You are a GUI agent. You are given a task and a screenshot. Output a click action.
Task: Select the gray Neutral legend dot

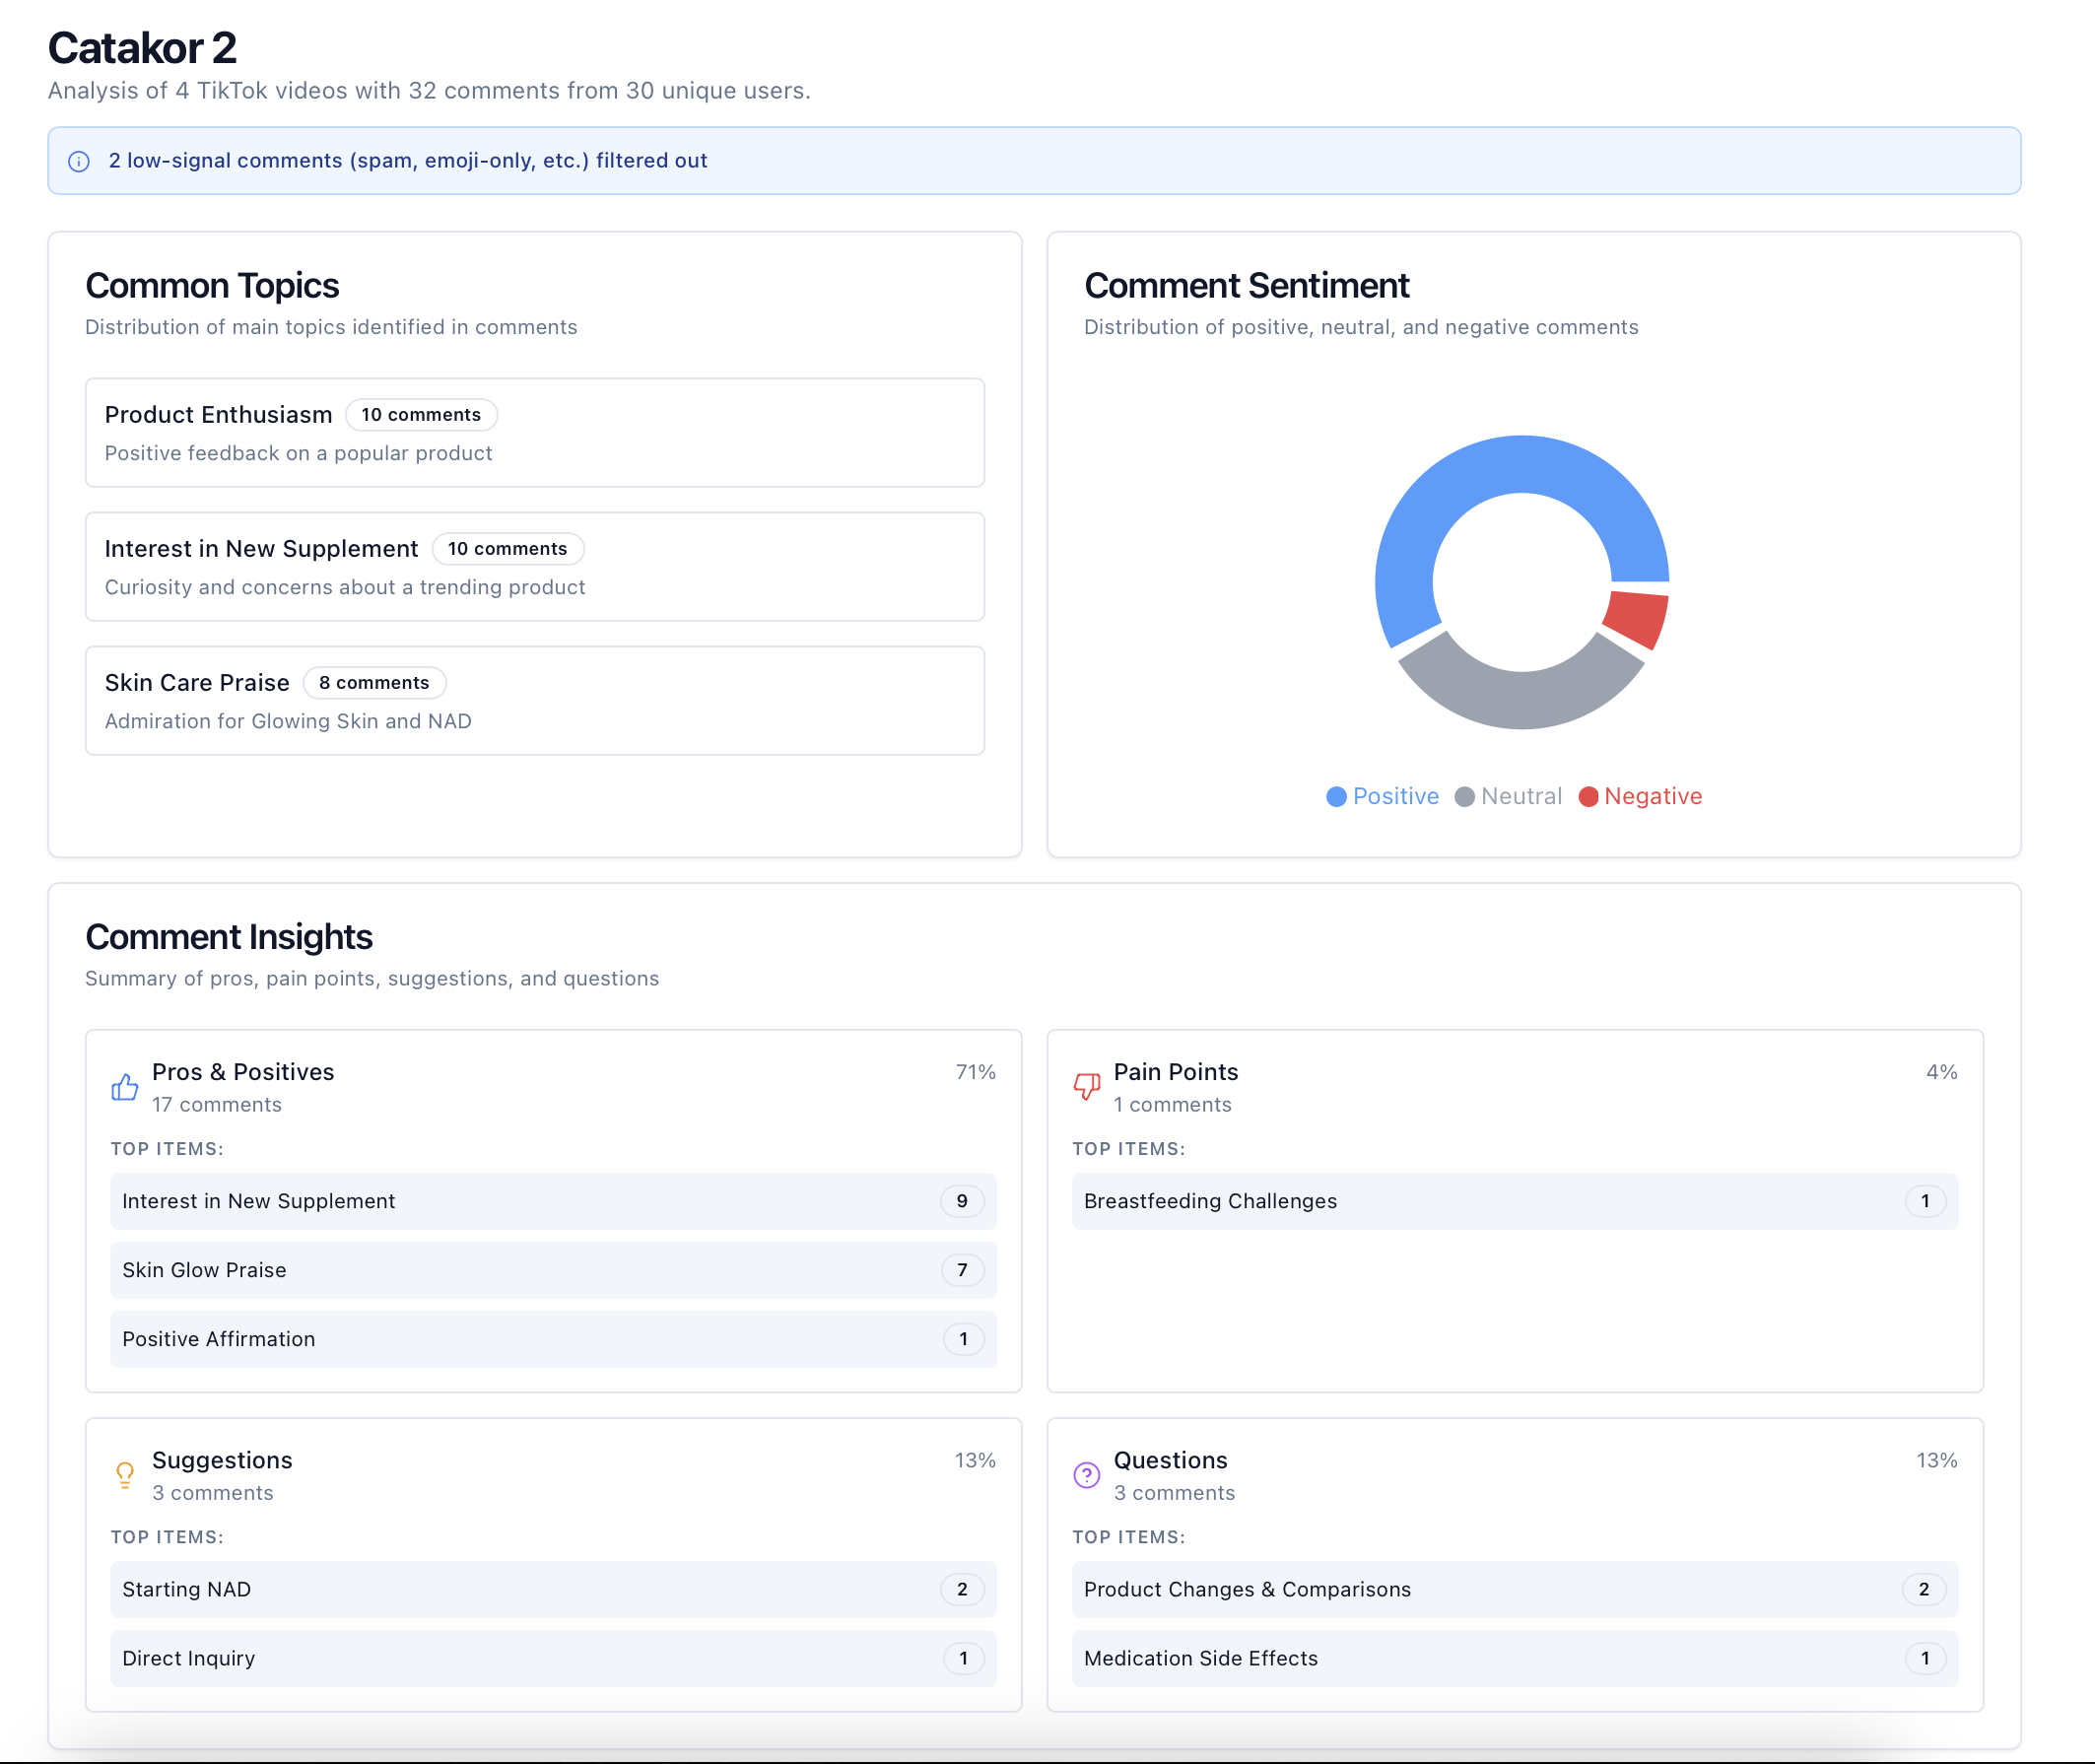(x=1465, y=796)
